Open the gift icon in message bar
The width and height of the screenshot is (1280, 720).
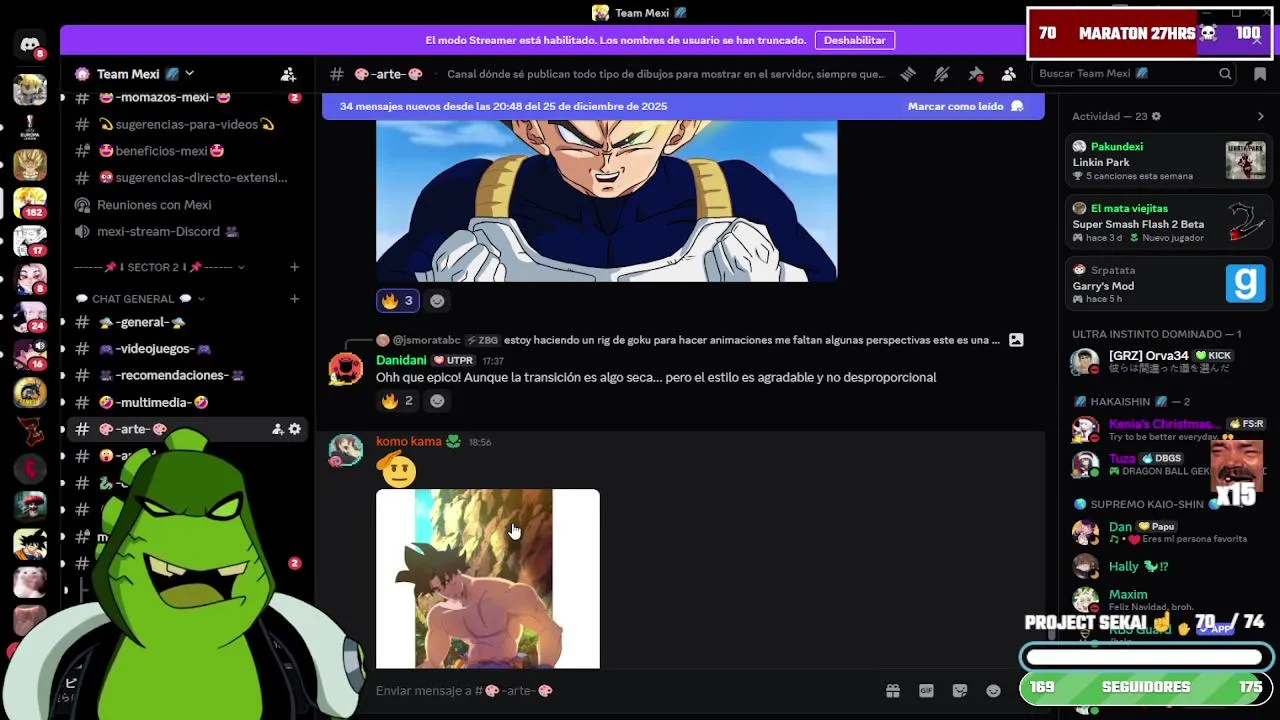(893, 690)
